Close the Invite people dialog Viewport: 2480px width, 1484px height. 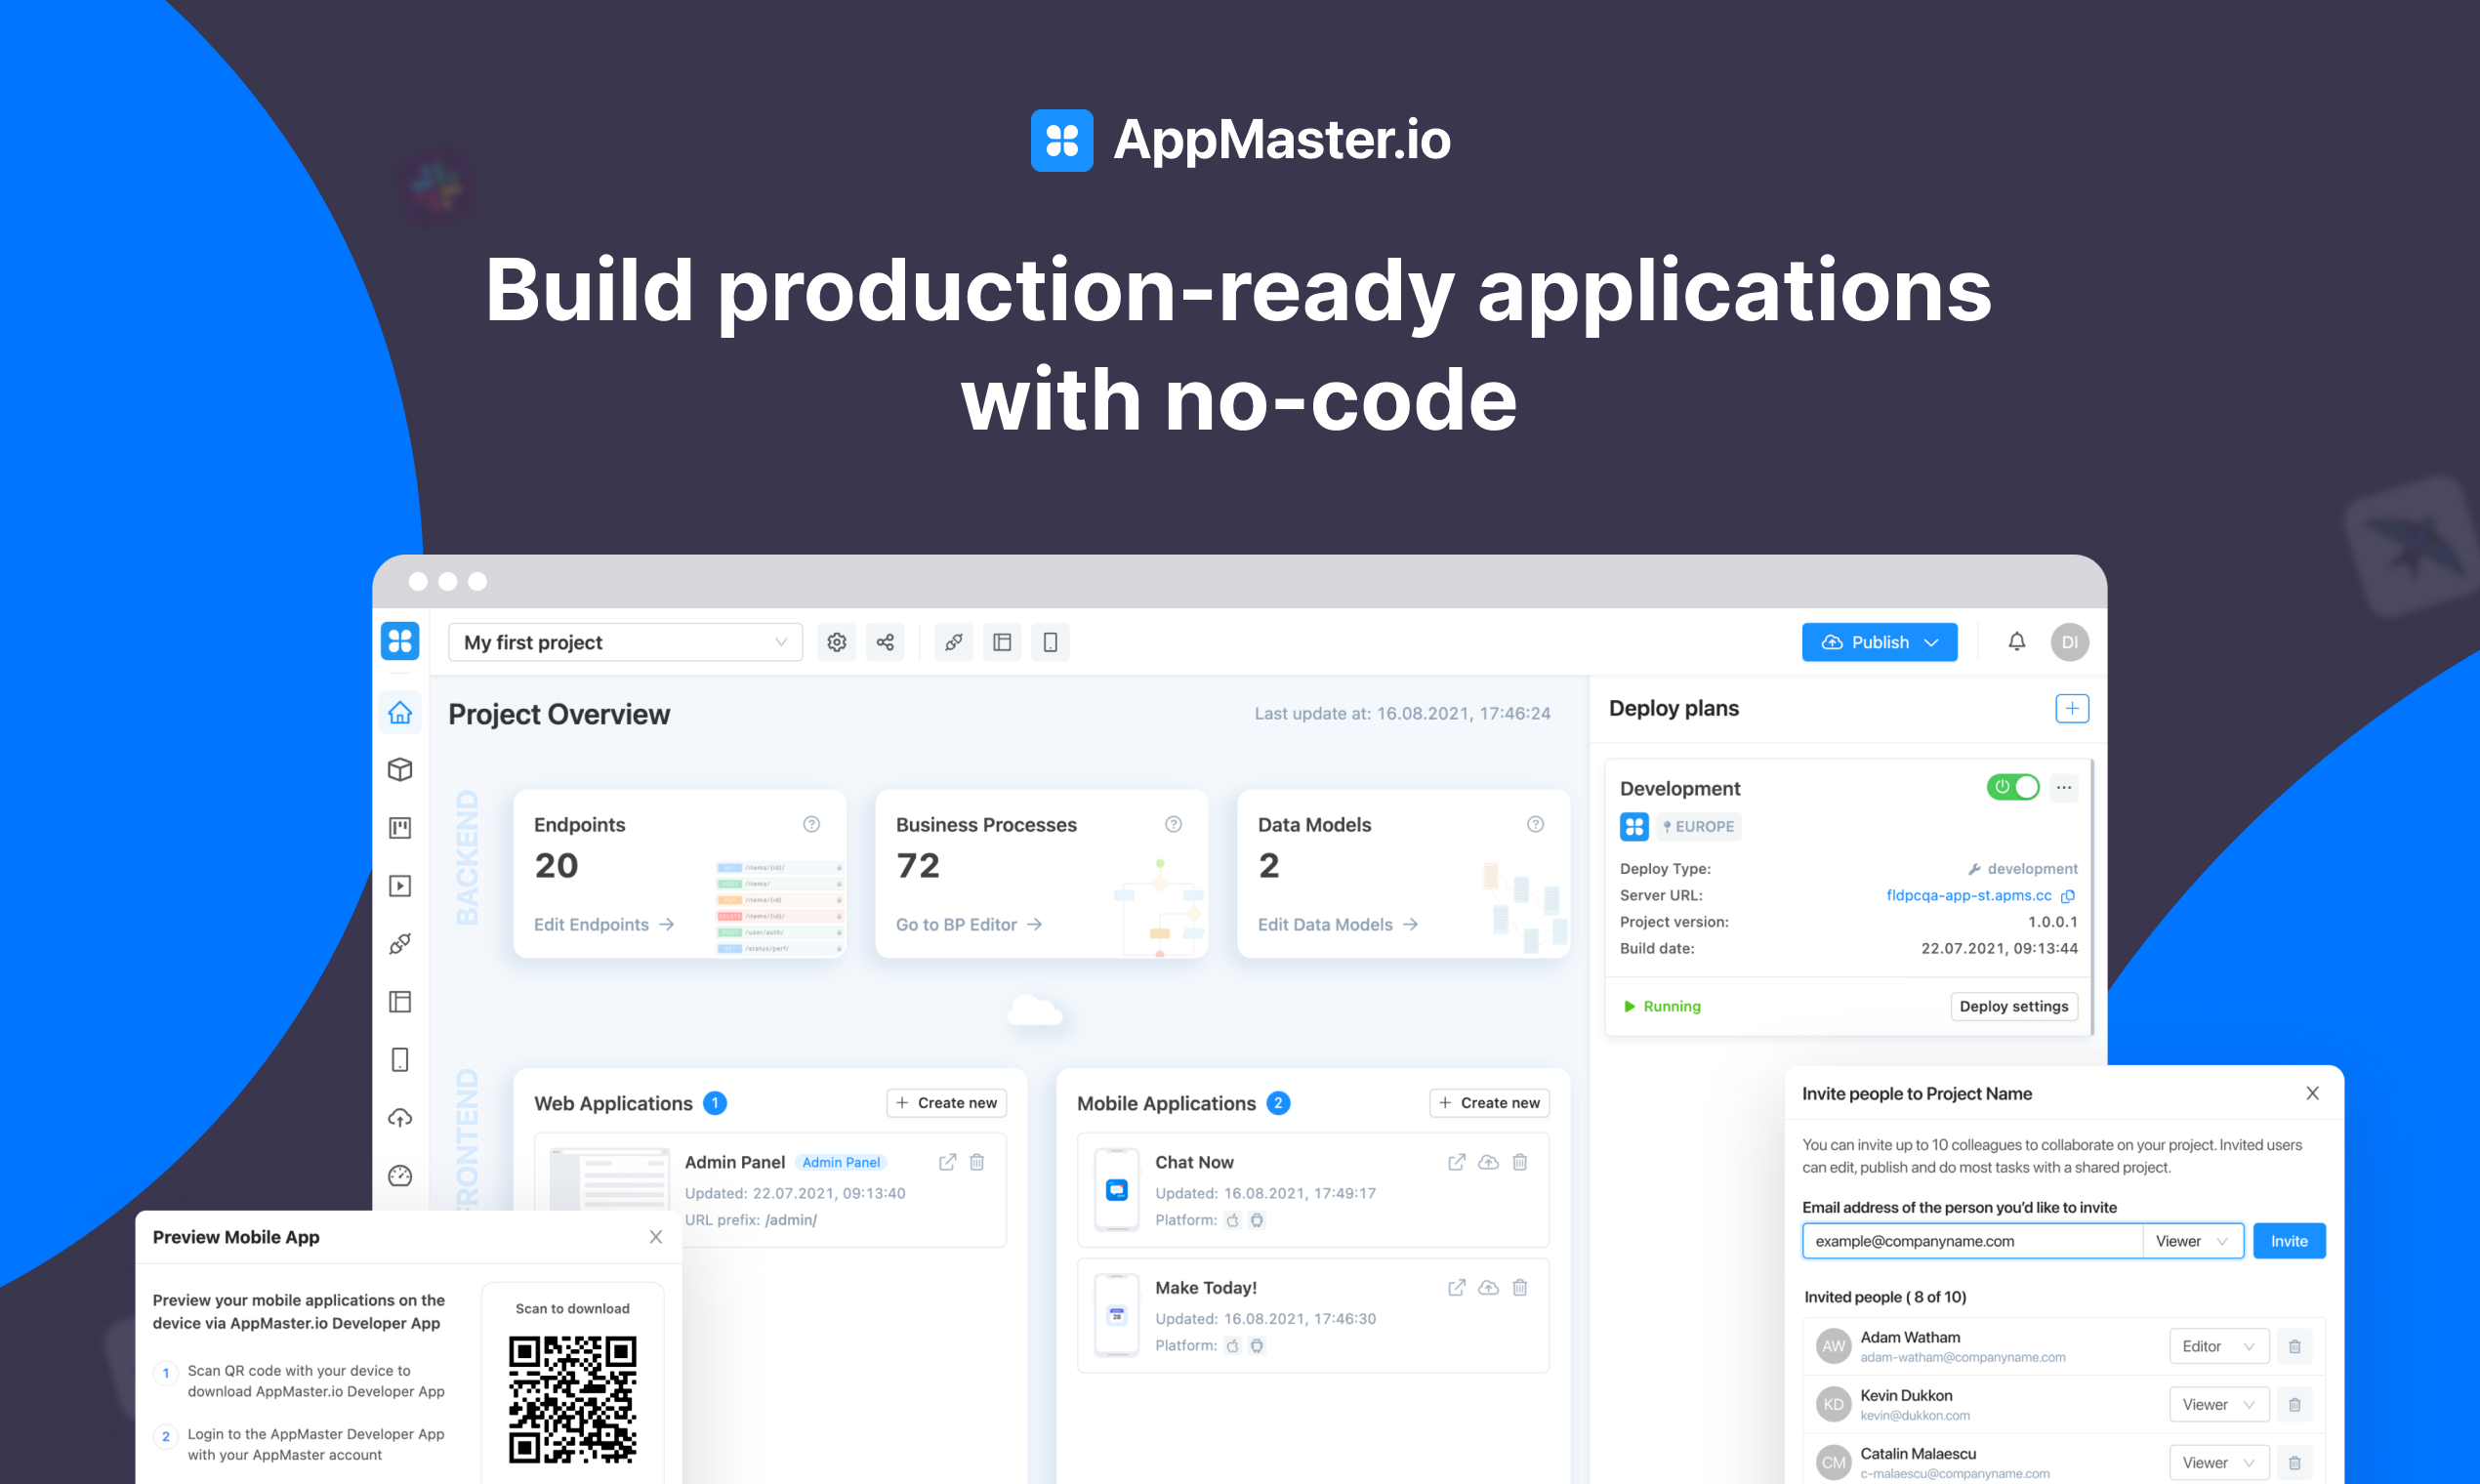click(x=2312, y=1093)
